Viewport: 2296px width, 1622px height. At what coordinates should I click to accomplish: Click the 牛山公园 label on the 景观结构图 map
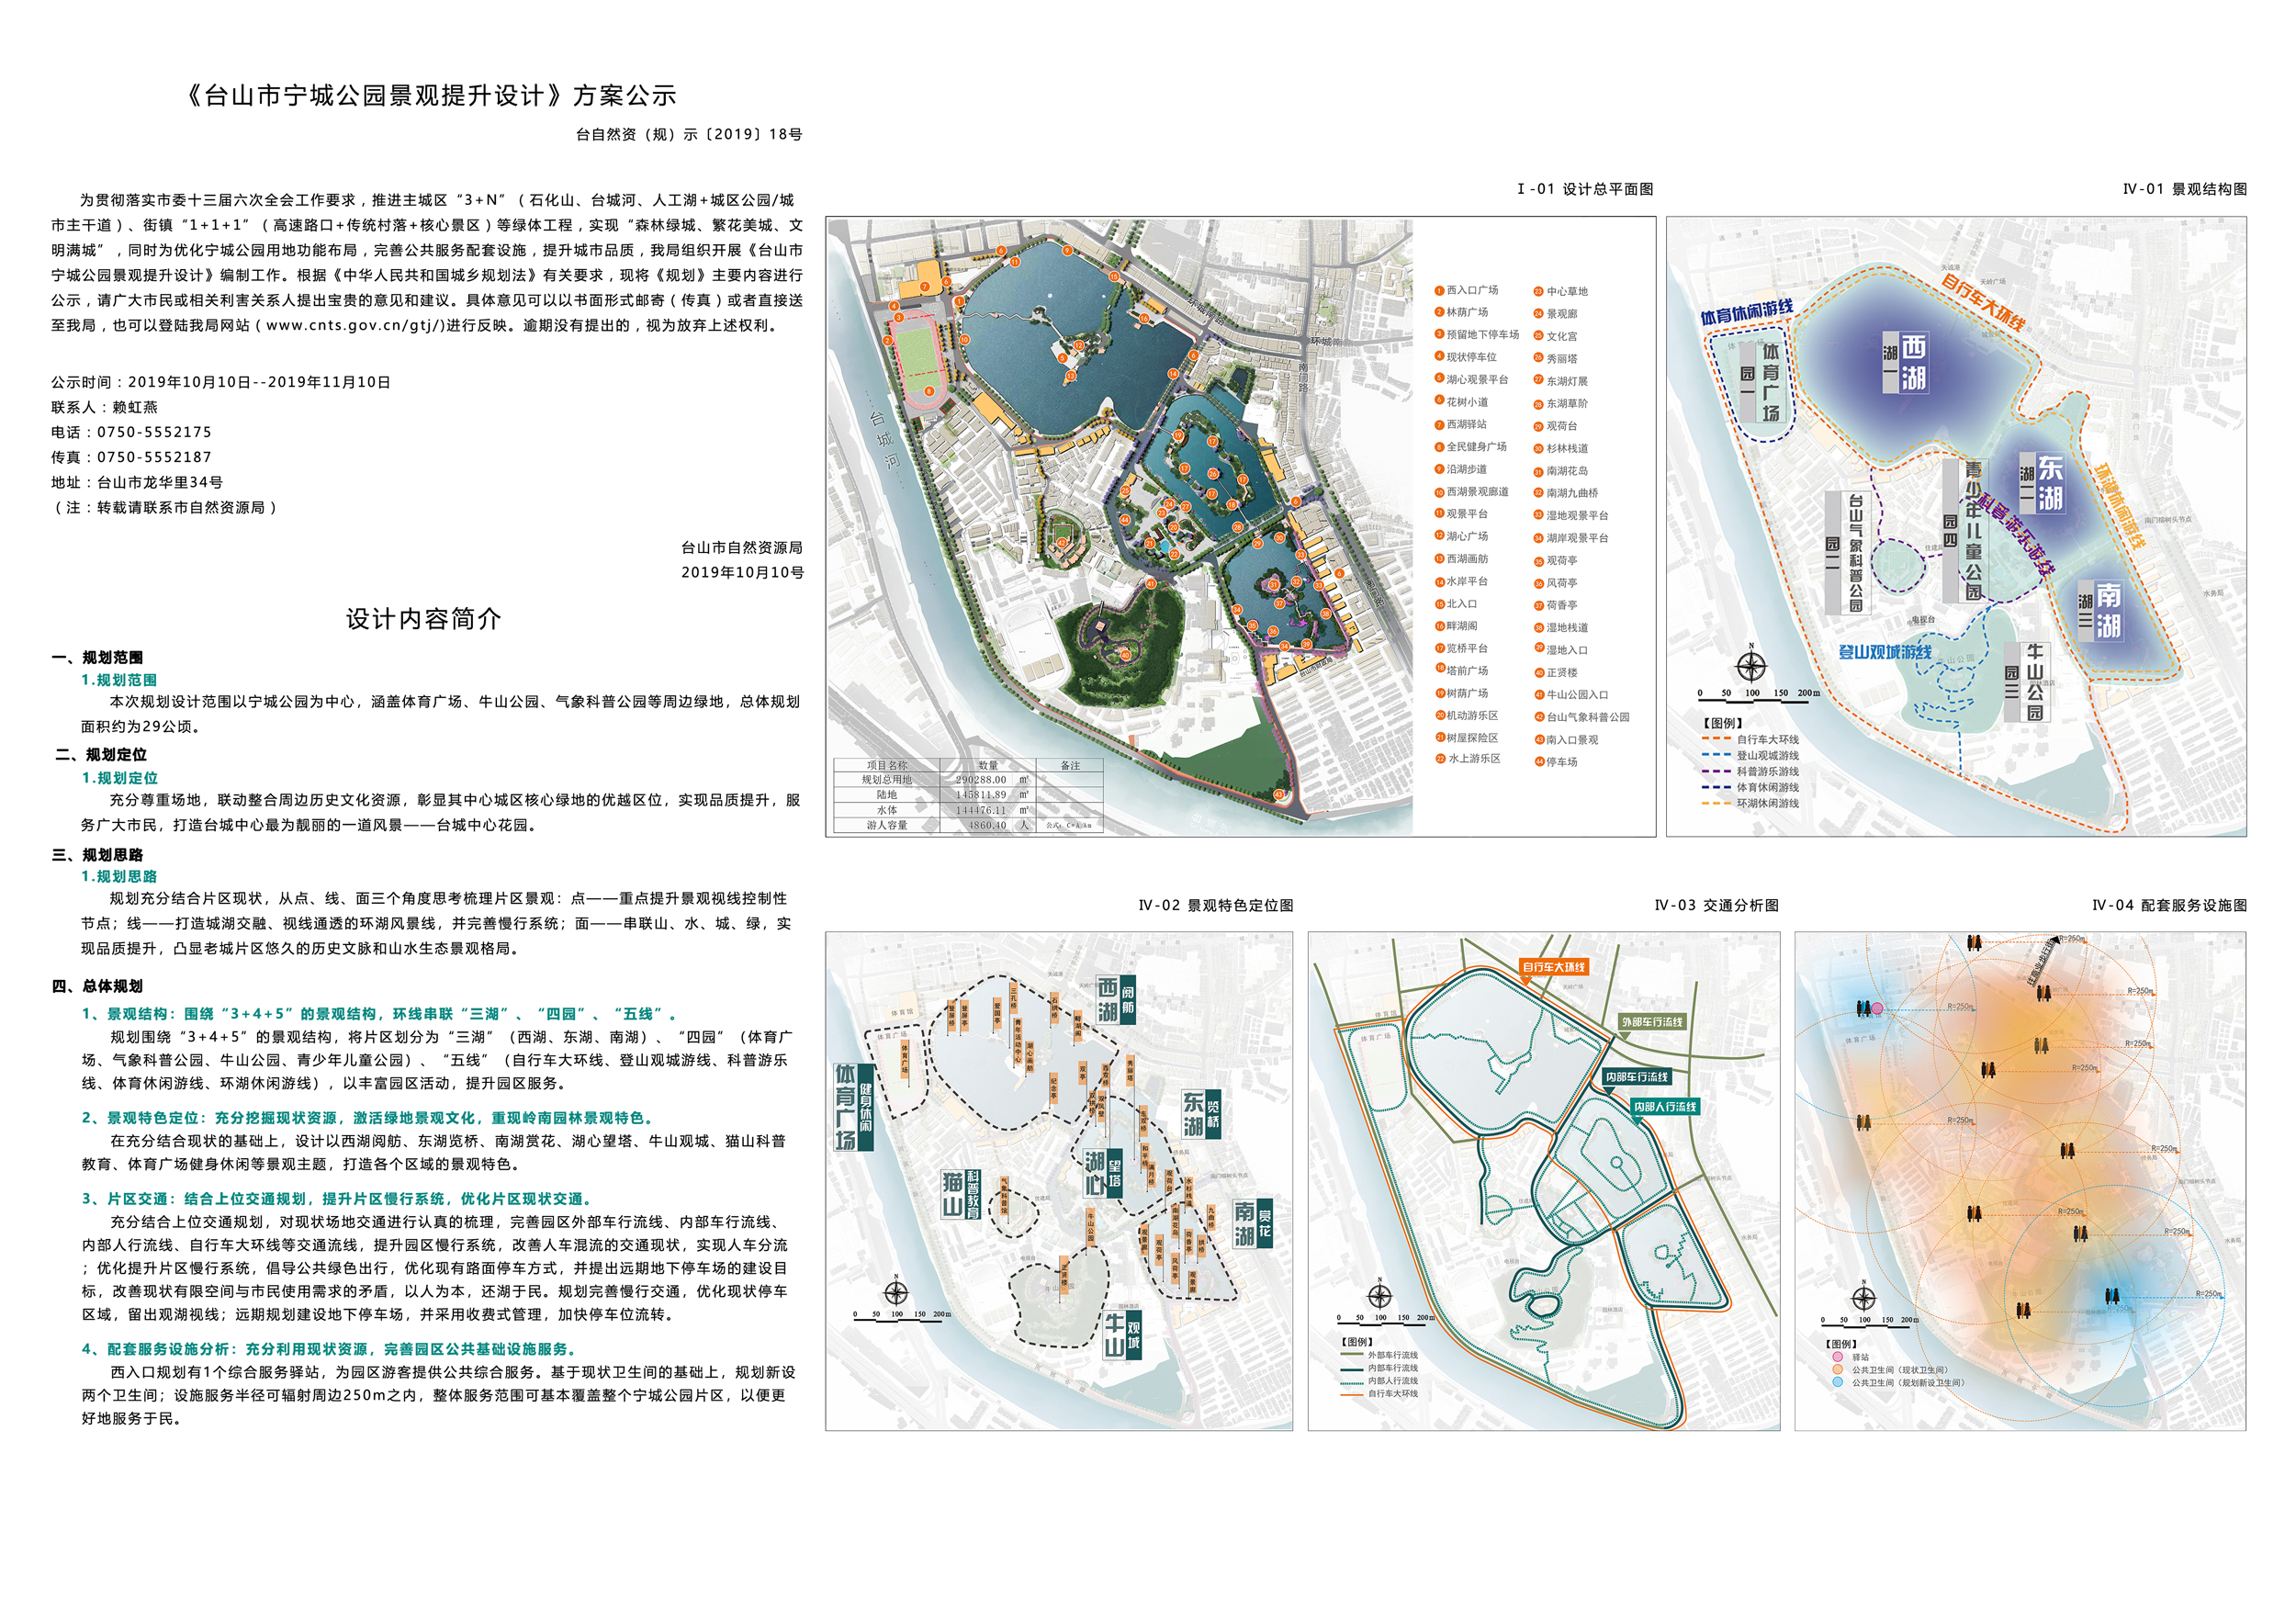pyautogui.click(x=2036, y=682)
